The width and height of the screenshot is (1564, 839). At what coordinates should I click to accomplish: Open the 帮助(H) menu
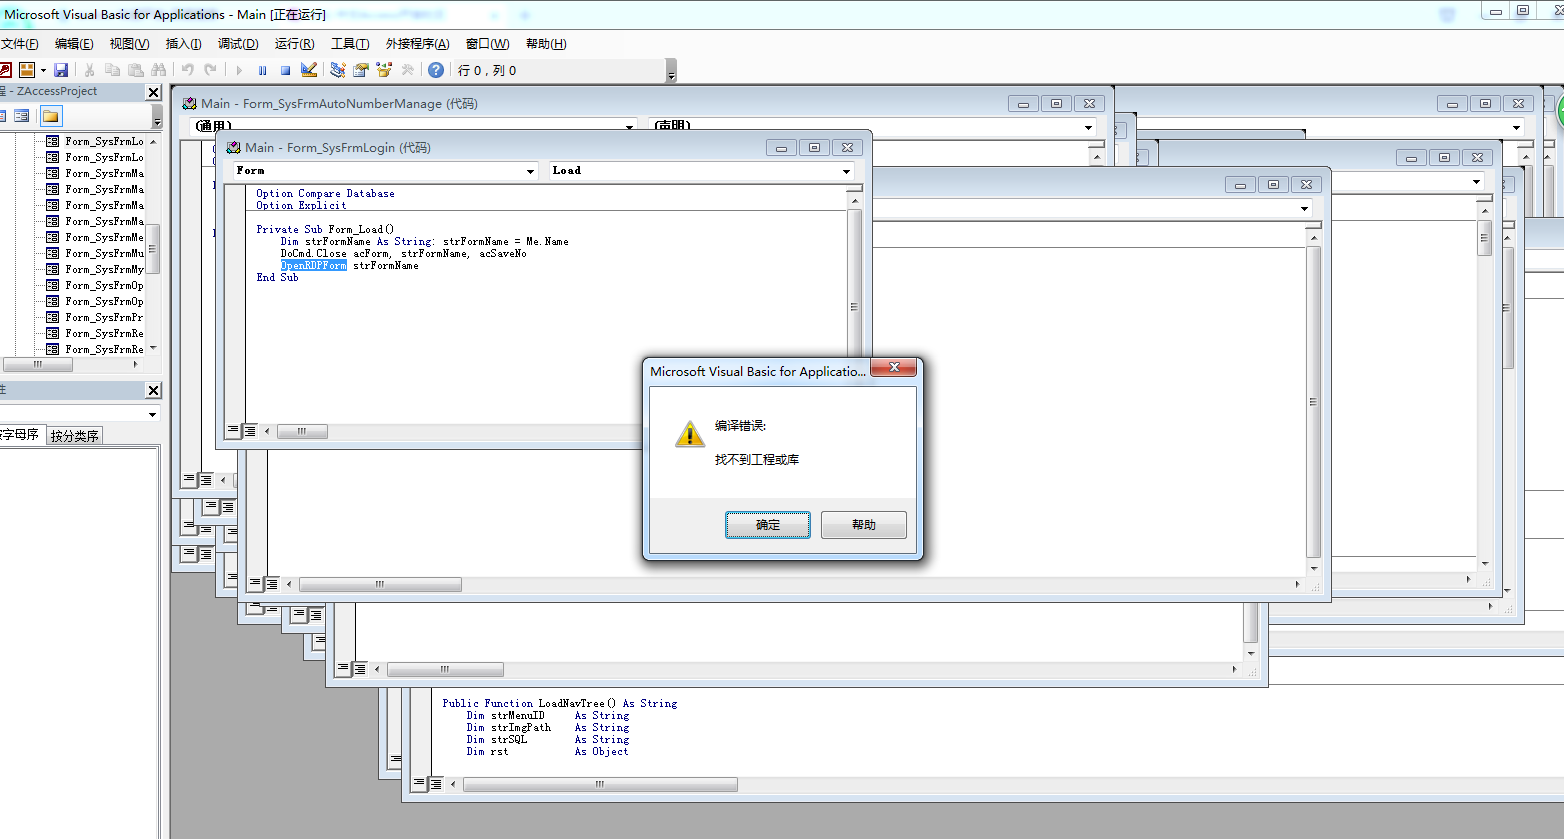pyautogui.click(x=546, y=44)
